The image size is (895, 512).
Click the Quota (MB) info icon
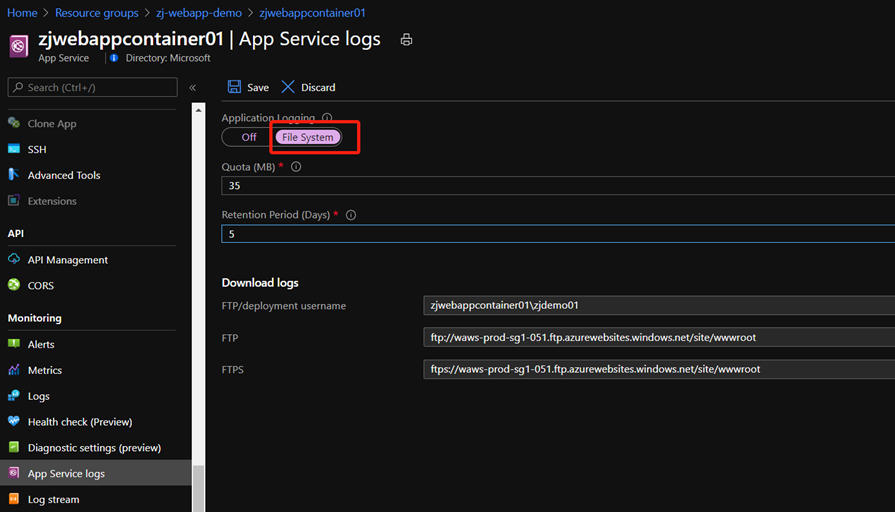(296, 167)
